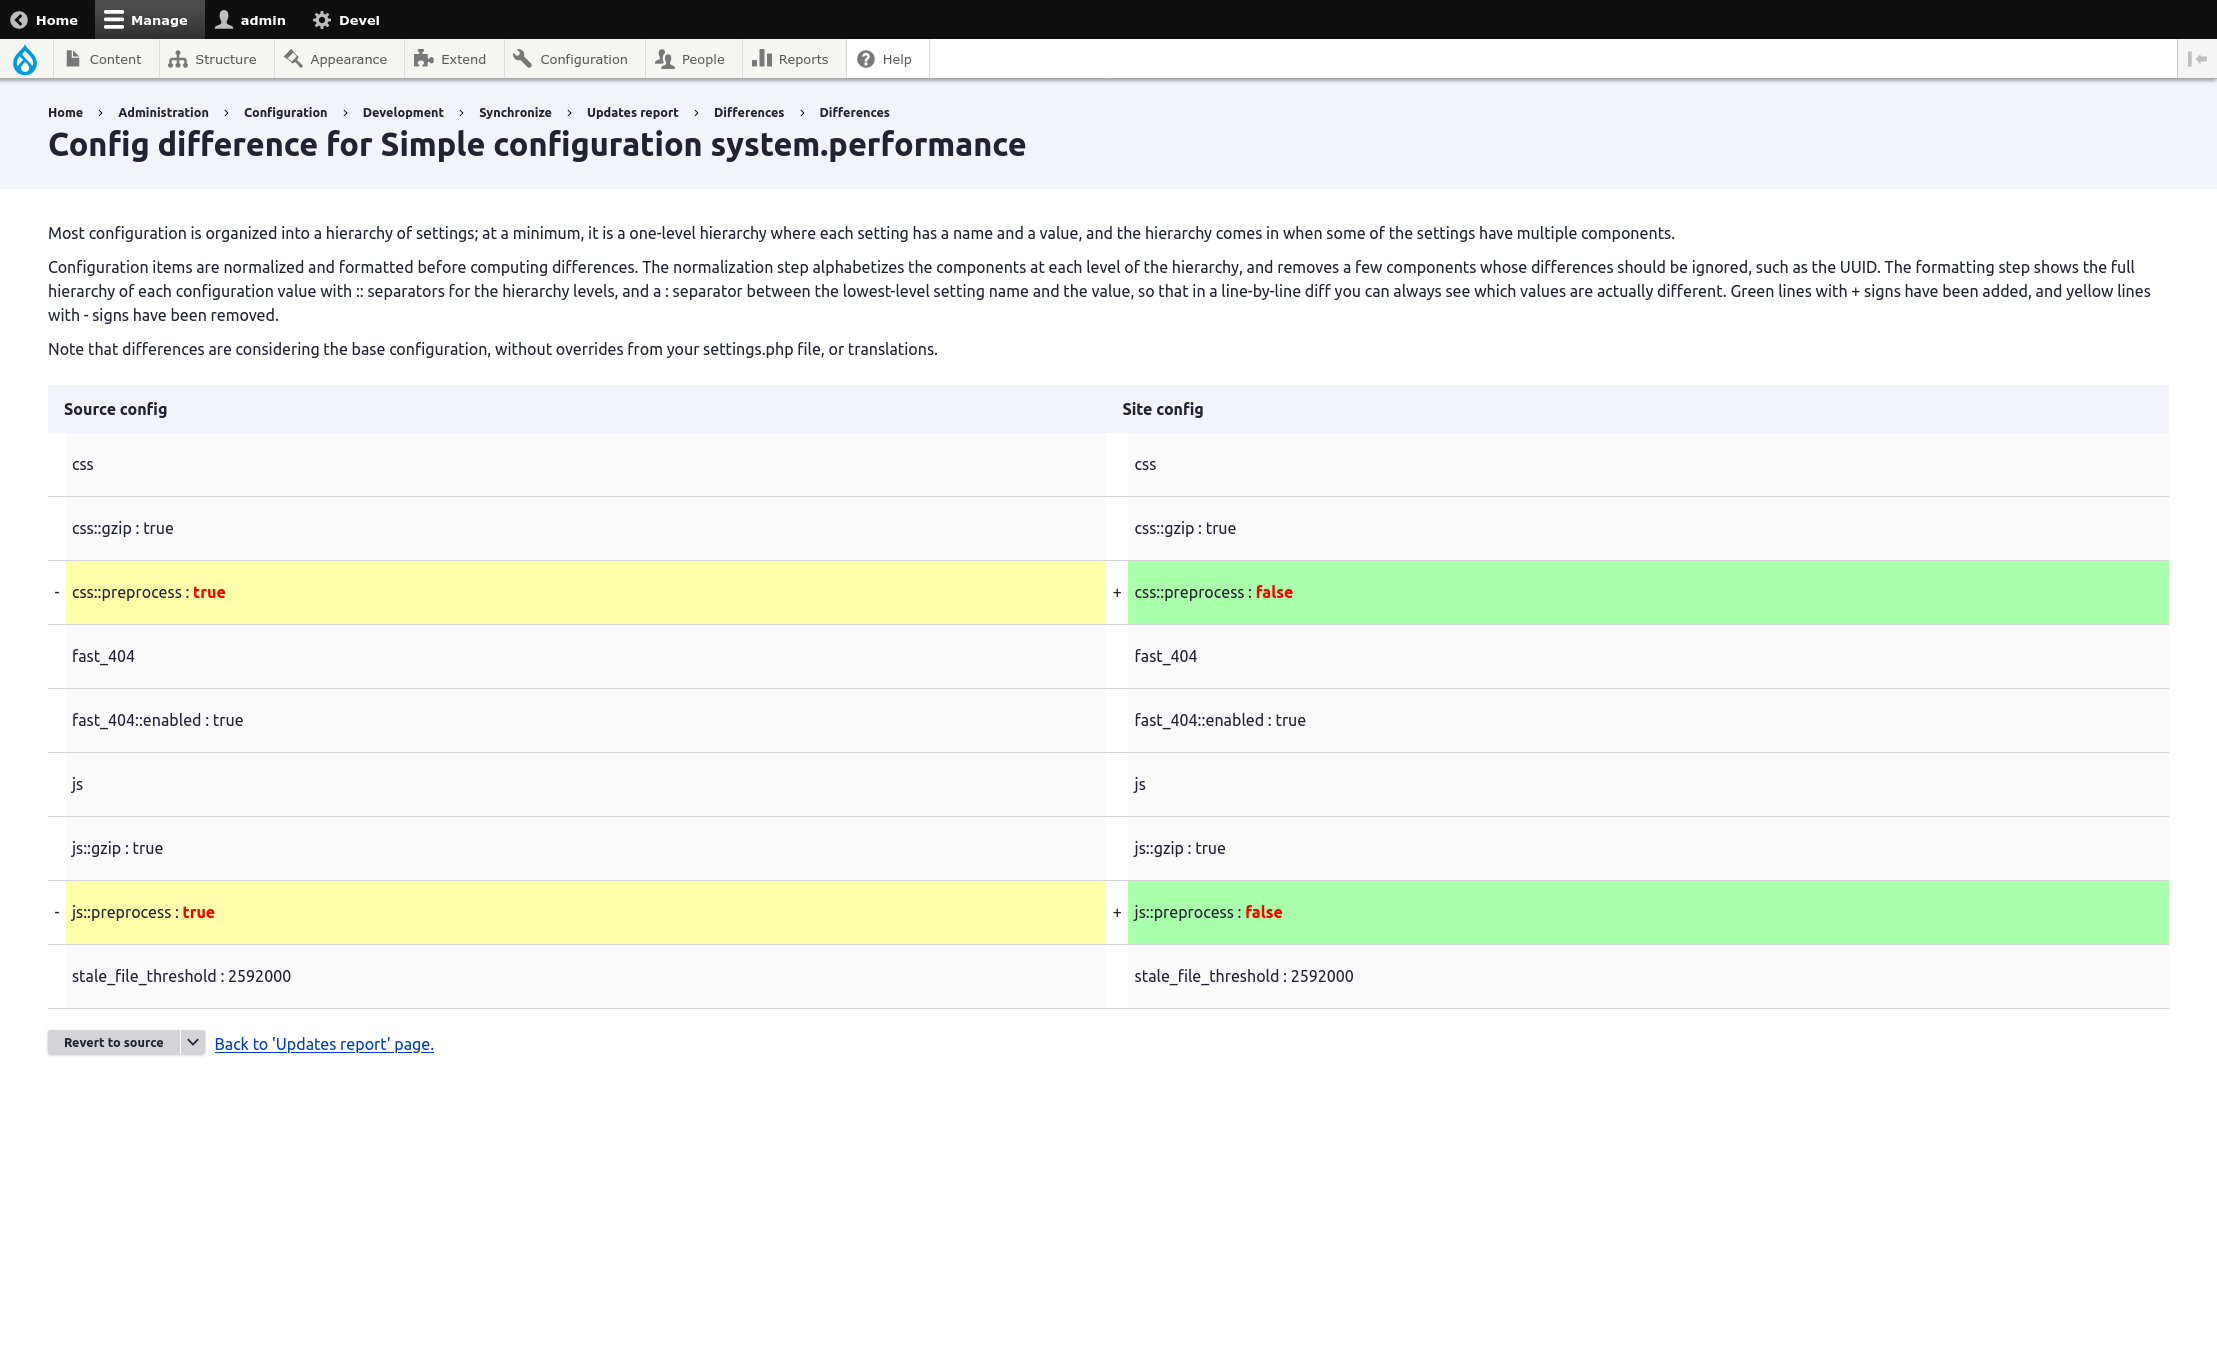Go to Updates report breadcrumb
Image resolution: width=2217 pixels, height=1370 pixels.
[632, 112]
